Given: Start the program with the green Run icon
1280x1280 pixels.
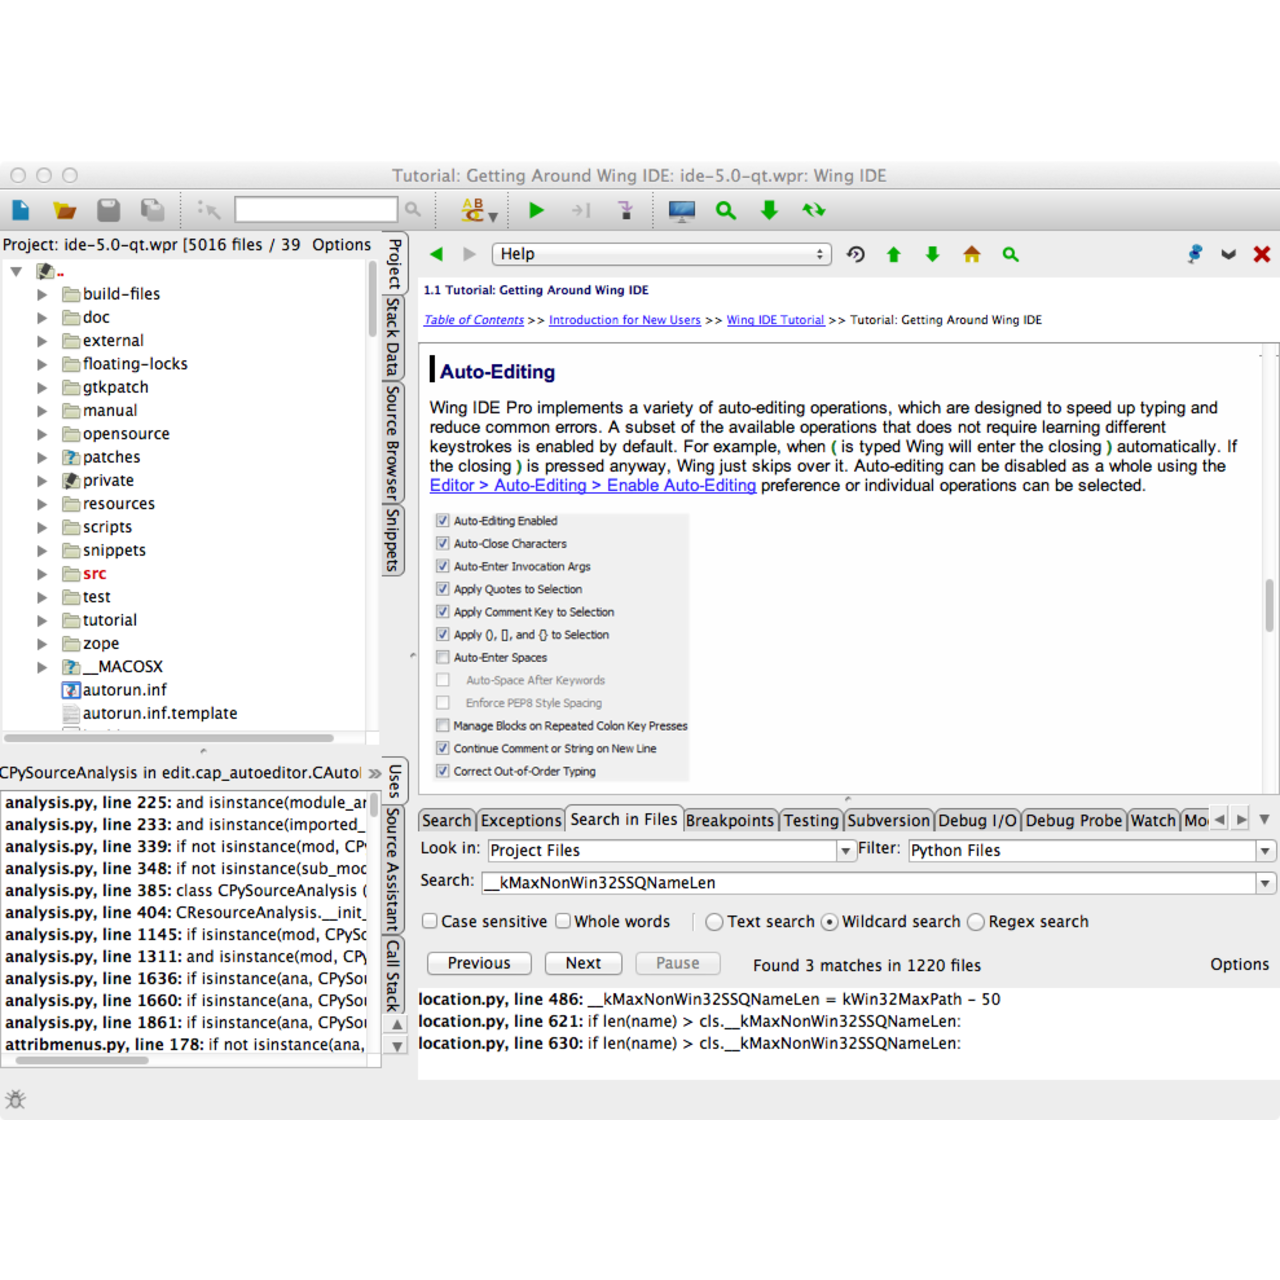Looking at the screenshot, I should 536,210.
